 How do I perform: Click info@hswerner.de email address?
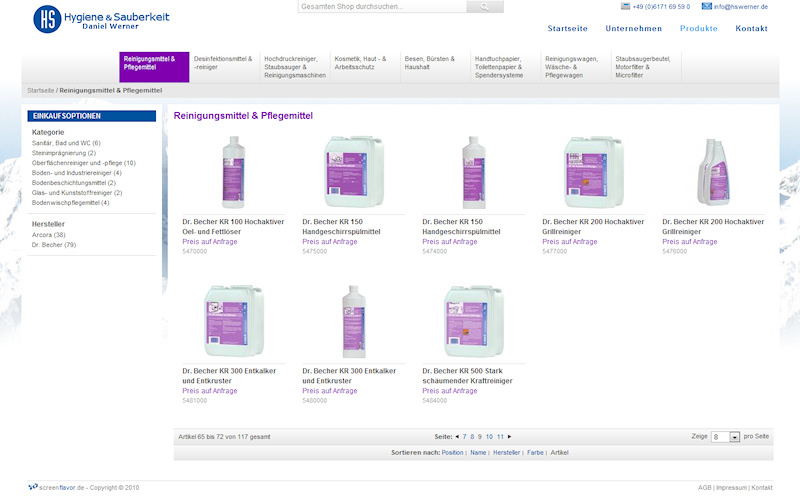740,7
